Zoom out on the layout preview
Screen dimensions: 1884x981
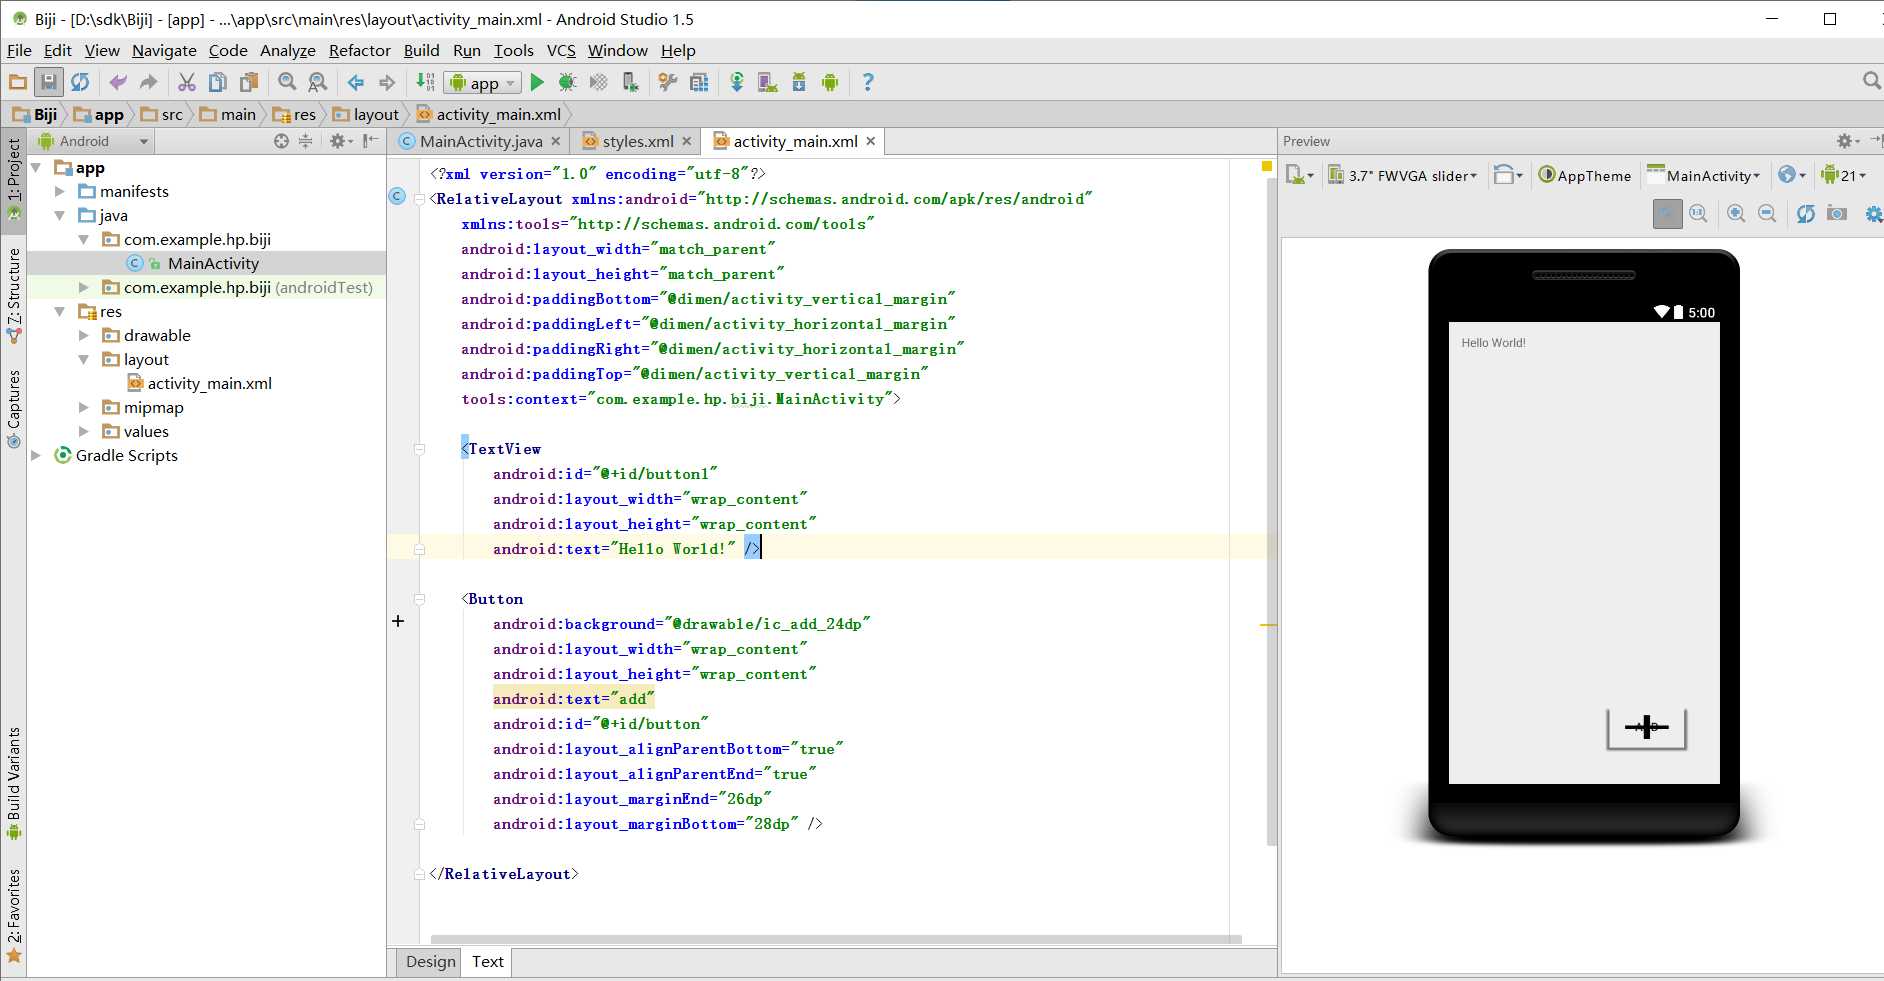coord(1767,213)
